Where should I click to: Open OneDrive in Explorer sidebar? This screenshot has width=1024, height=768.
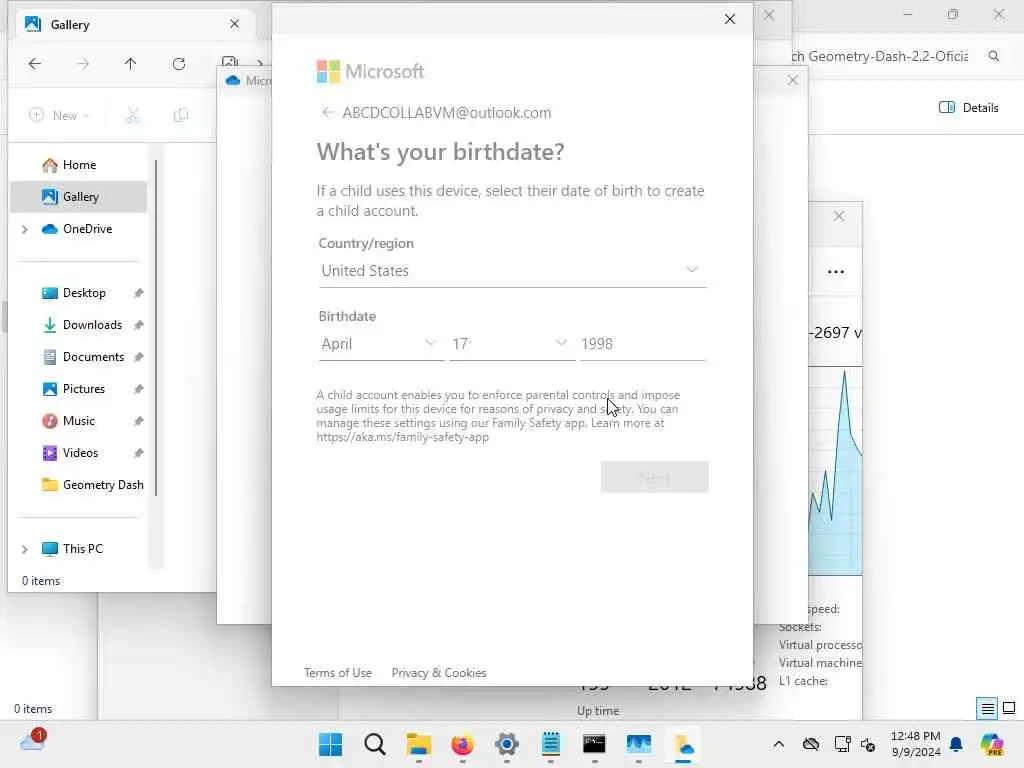(x=78, y=229)
